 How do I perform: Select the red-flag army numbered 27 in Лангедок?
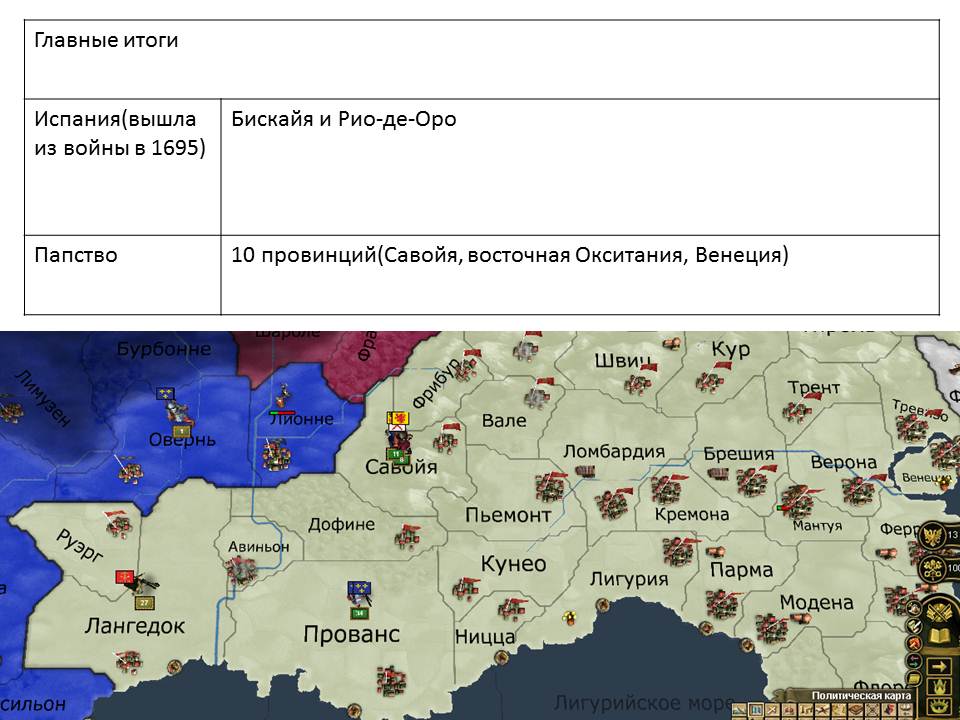click(x=137, y=589)
